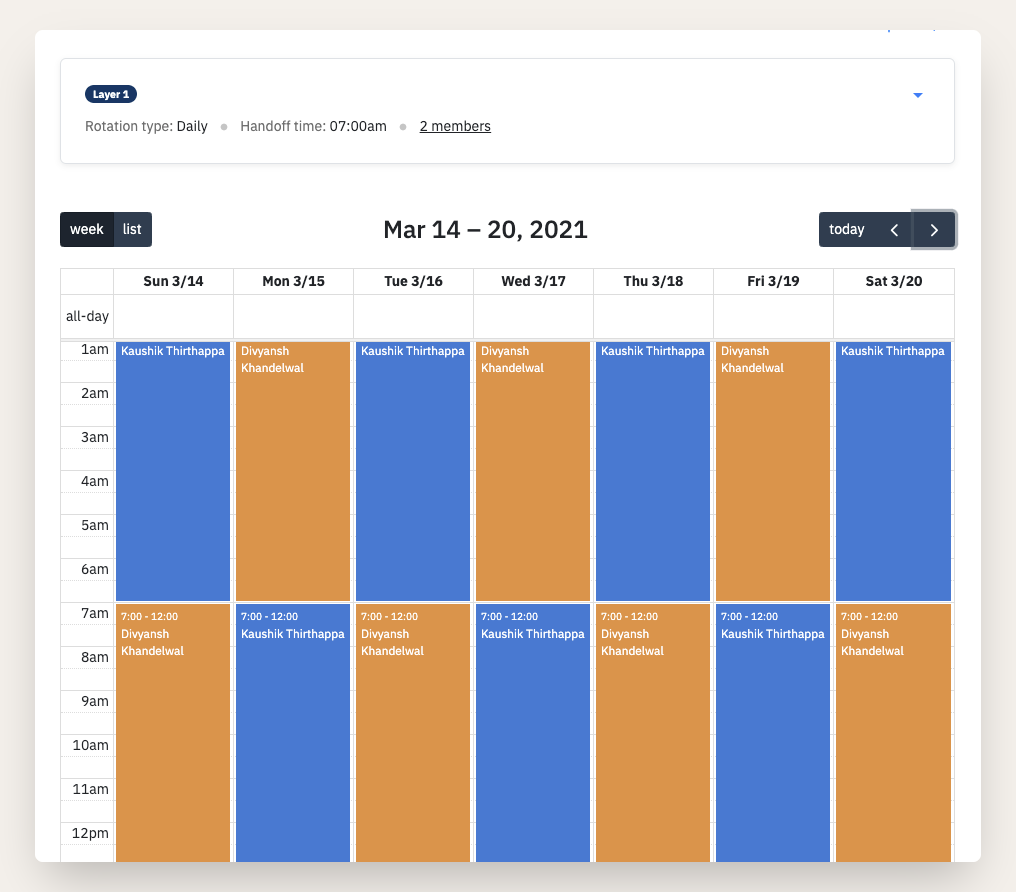Click the Layer 1 badge
The width and height of the screenshot is (1016, 892).
[111, 95]
